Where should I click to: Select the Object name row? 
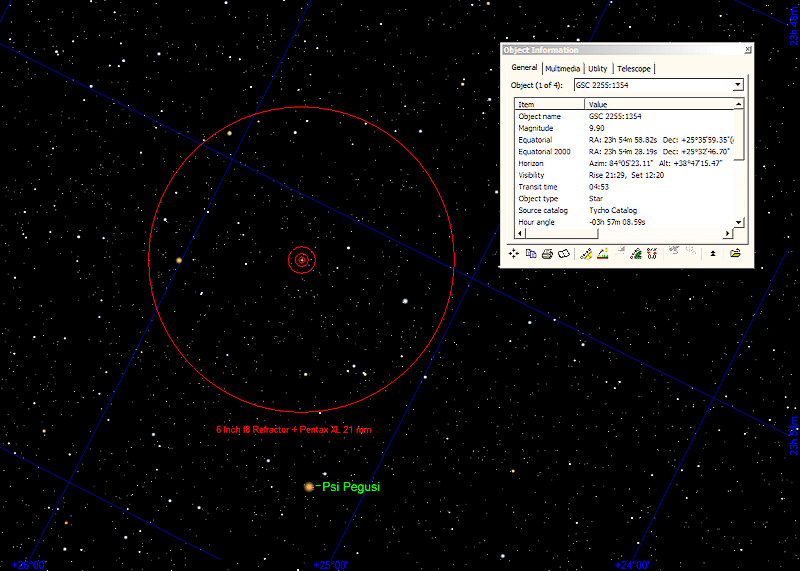624,116
